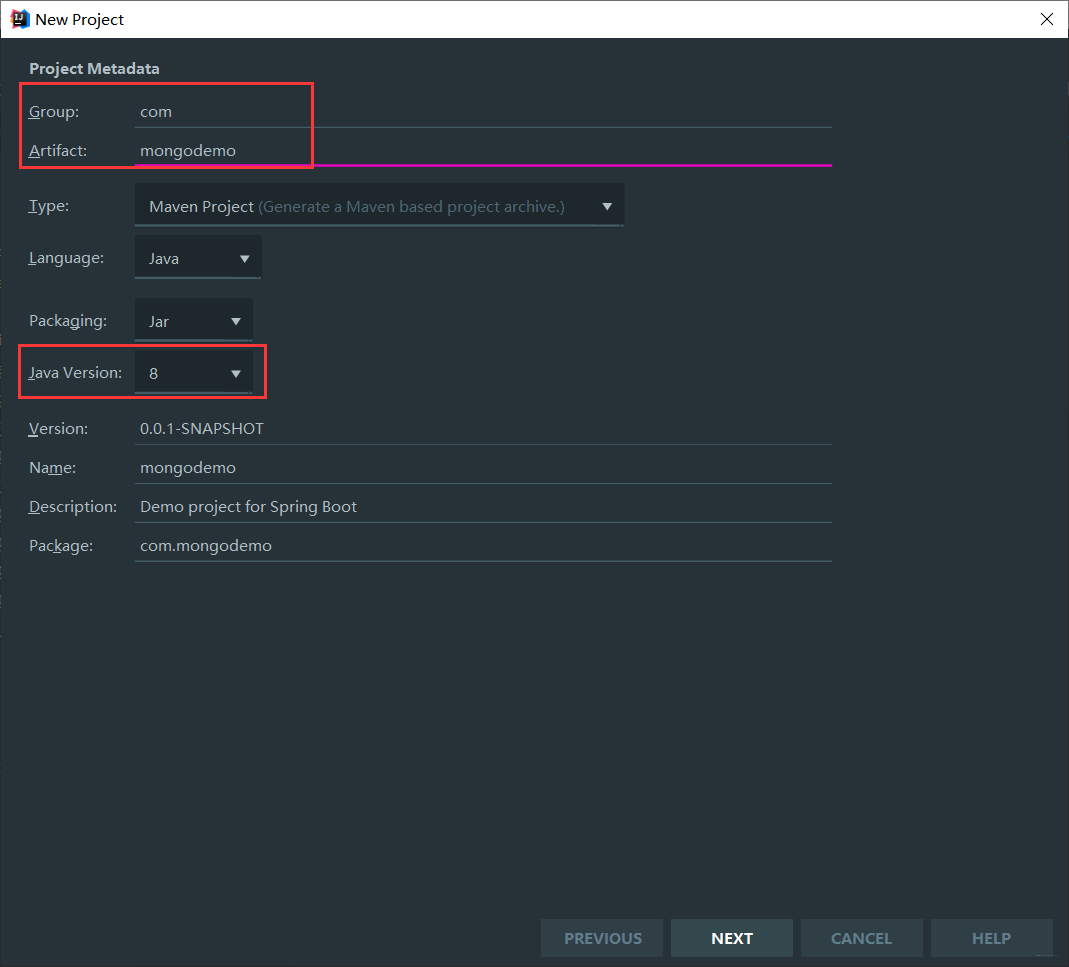Screen dimensions: 1069x967
Task: Open the Java Version dropdown
Action: click(193, 374)
